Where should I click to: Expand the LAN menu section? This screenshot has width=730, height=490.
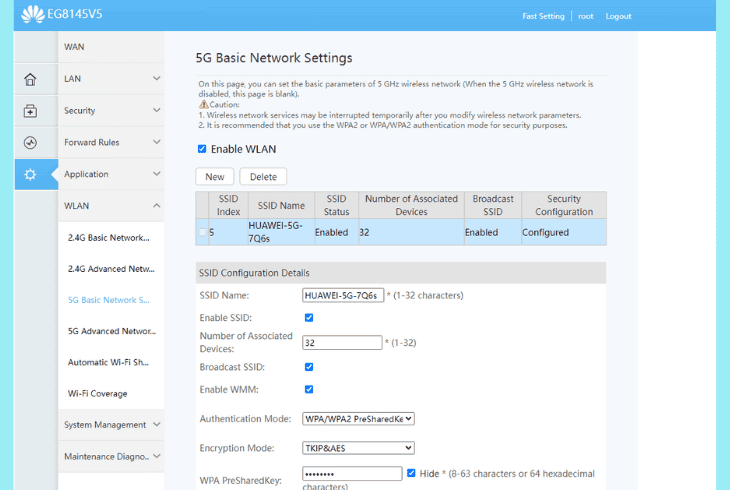pyautogui.click(x=111, y=79)
